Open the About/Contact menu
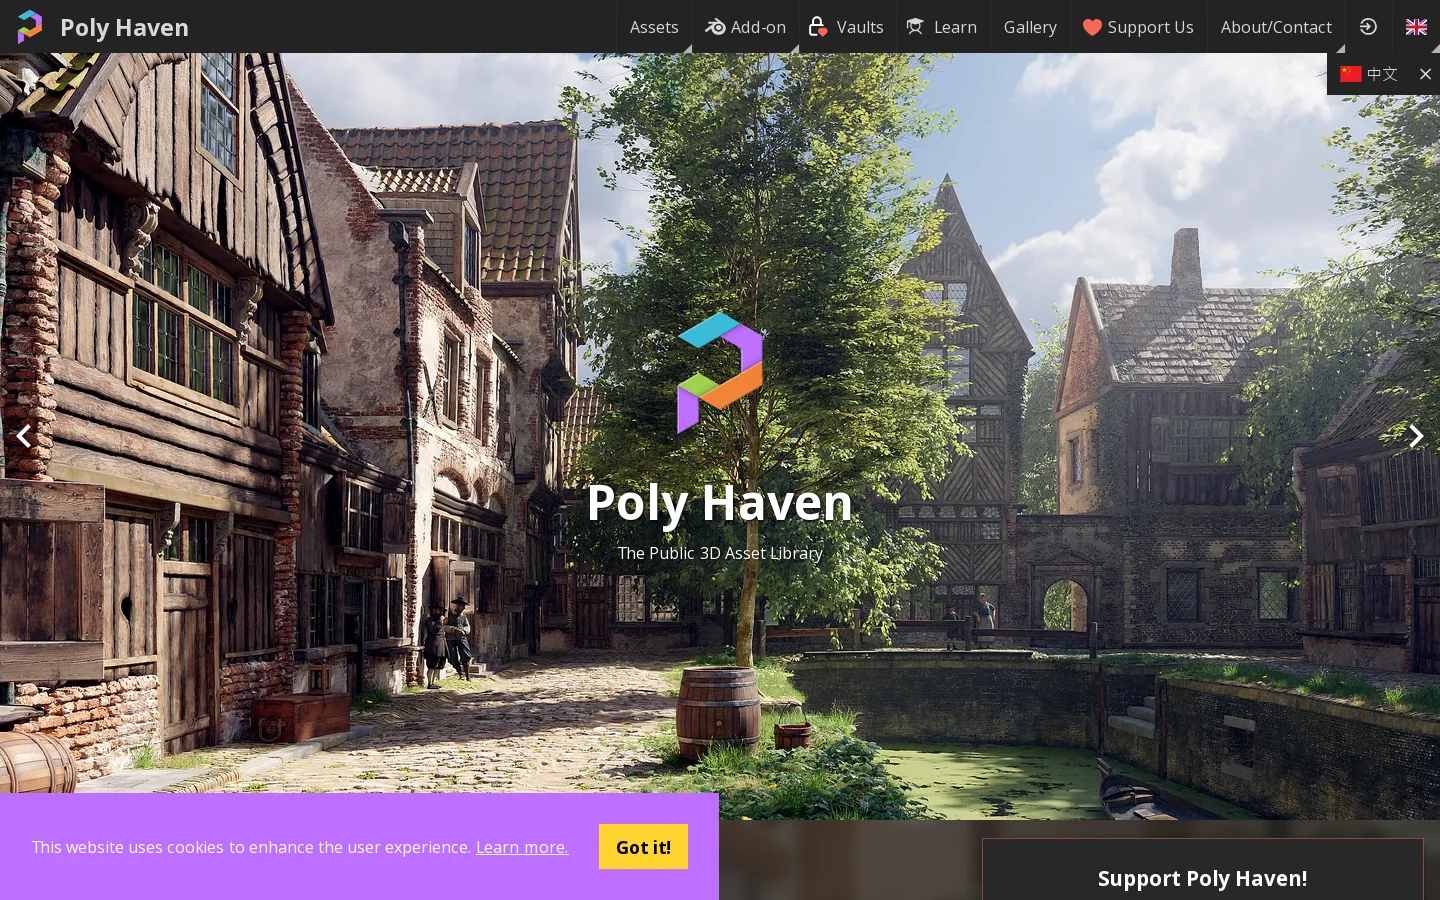The height and width of the screenshot is (900, 1440). click(1276, 27)
